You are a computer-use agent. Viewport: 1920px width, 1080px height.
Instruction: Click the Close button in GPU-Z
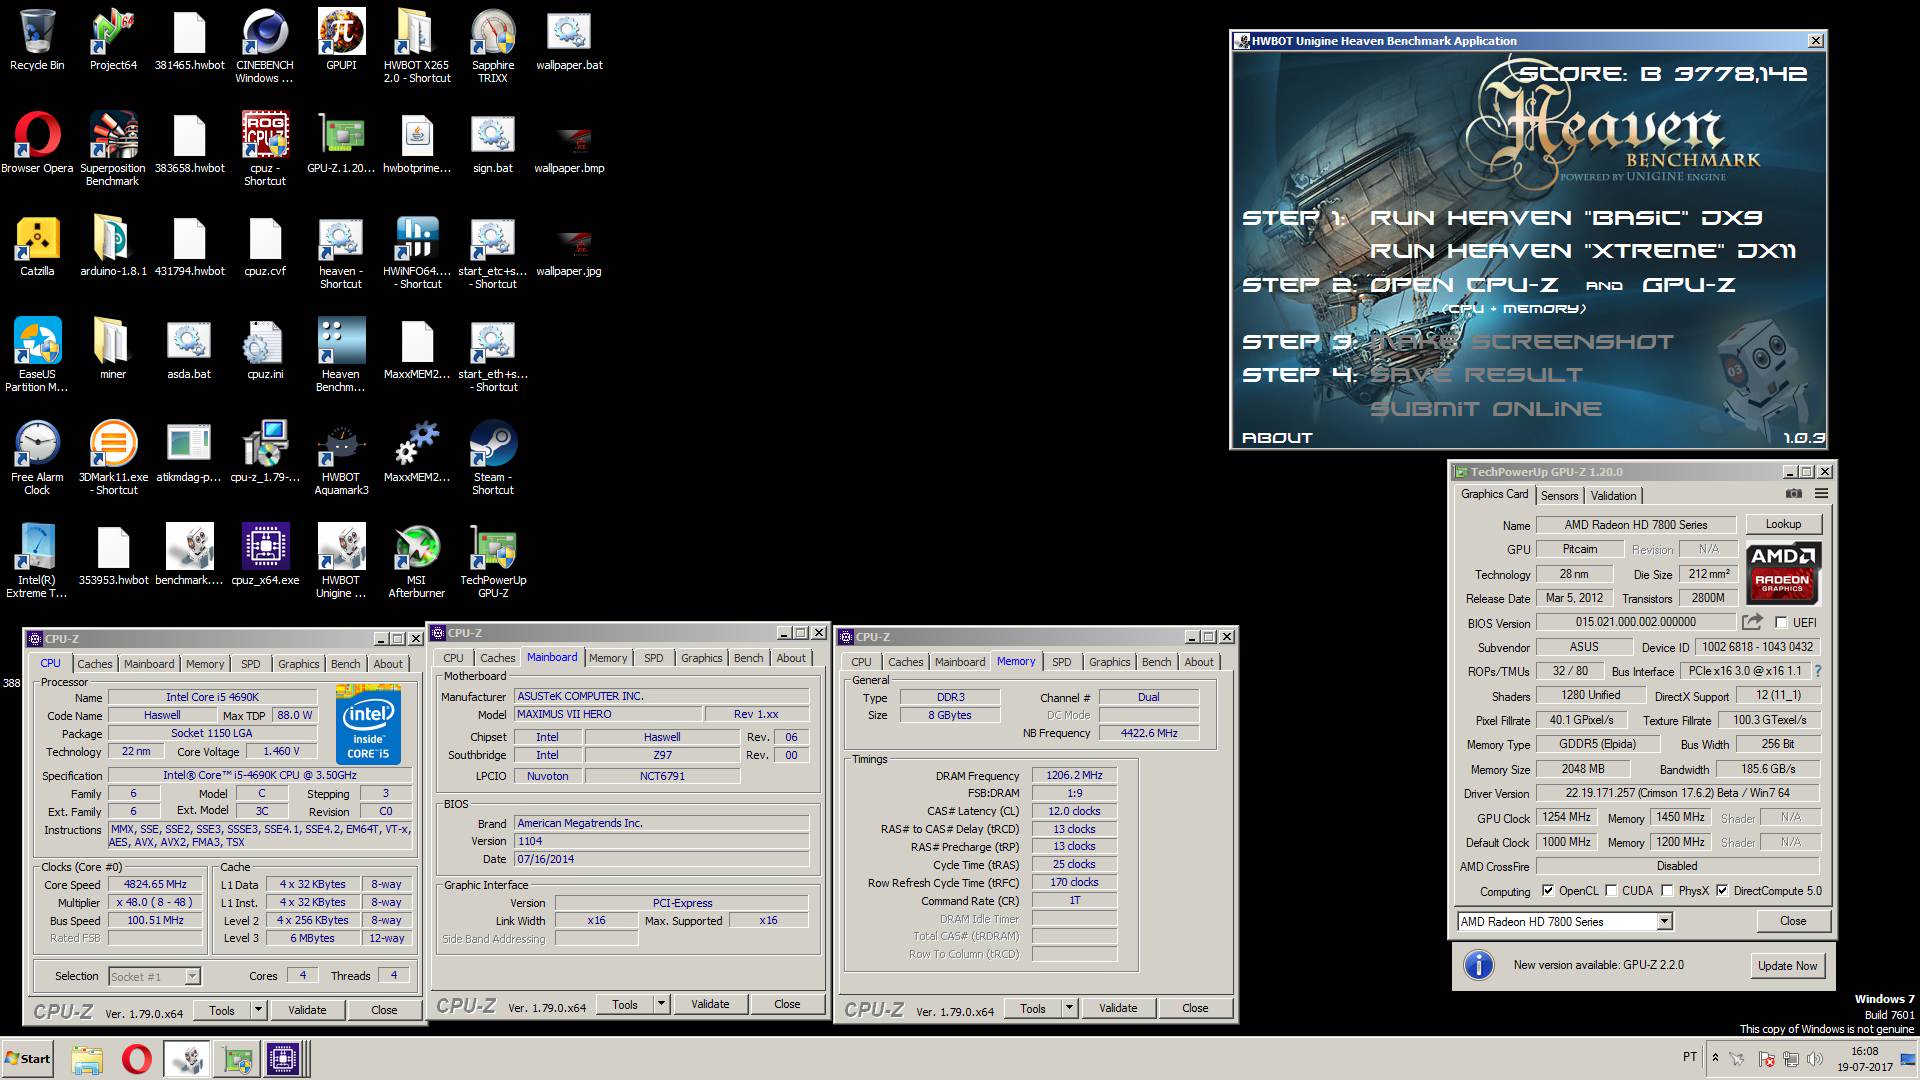pos(1792,921)
